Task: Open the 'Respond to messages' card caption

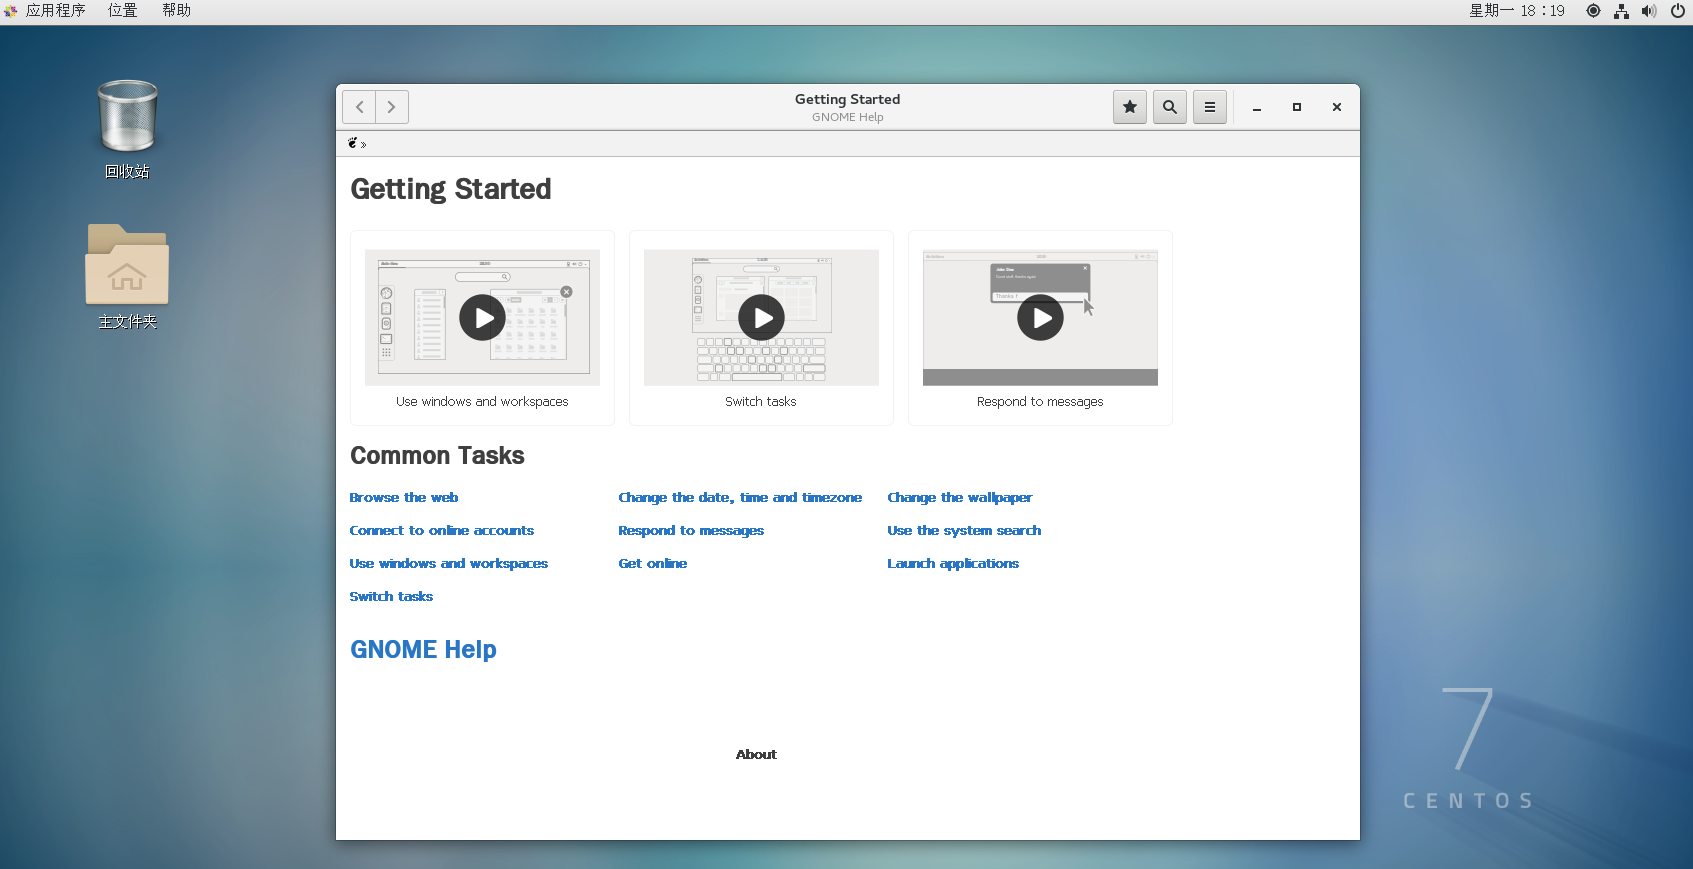Action: click(x=1040, y=401)
